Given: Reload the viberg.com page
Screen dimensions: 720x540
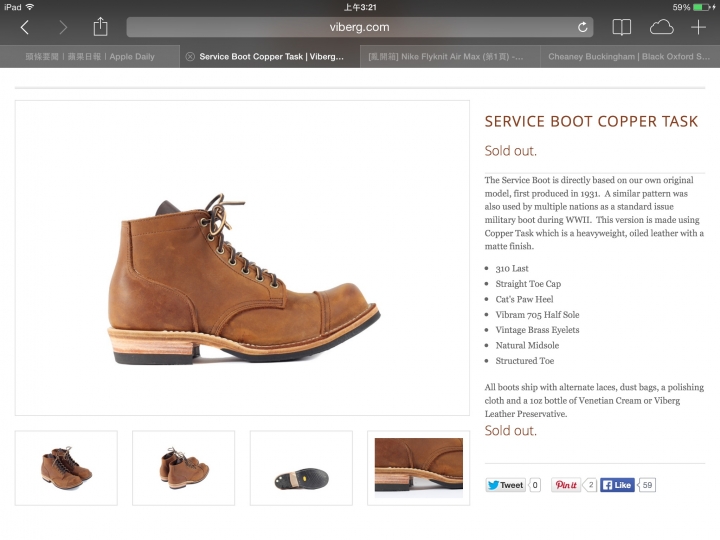Looking at the screenshot, I should coord(582,27).
